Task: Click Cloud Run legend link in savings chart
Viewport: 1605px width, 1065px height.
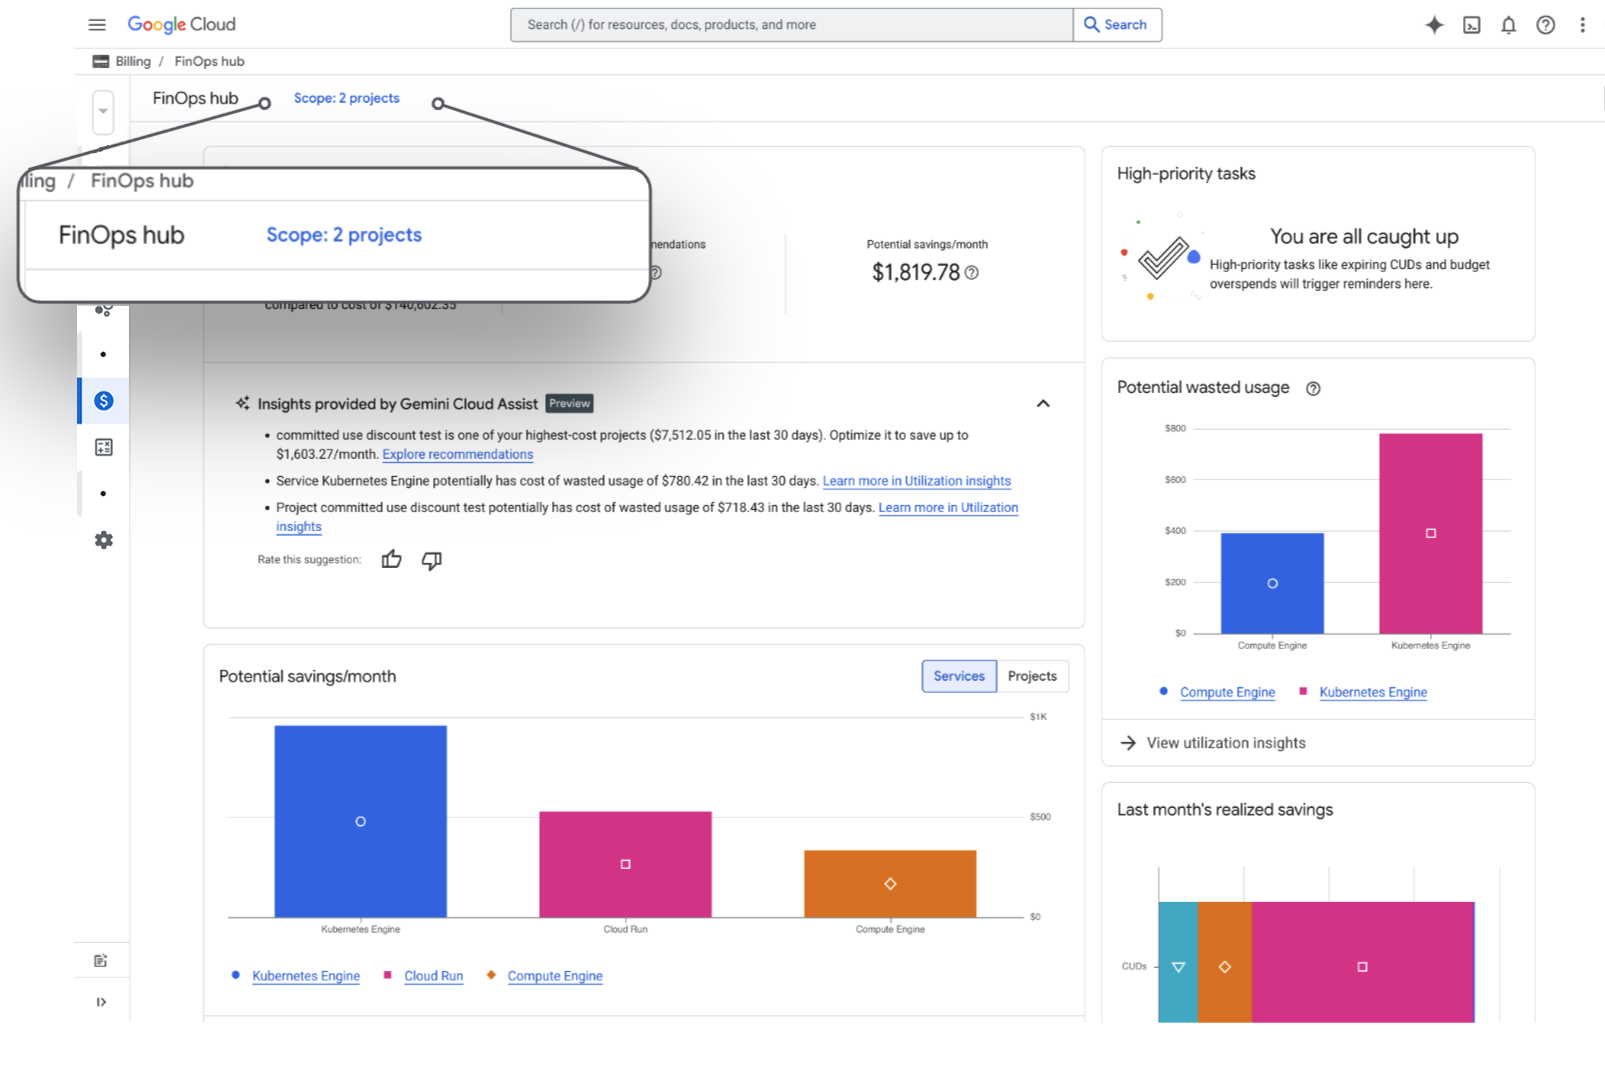Action: pos(433,976)
